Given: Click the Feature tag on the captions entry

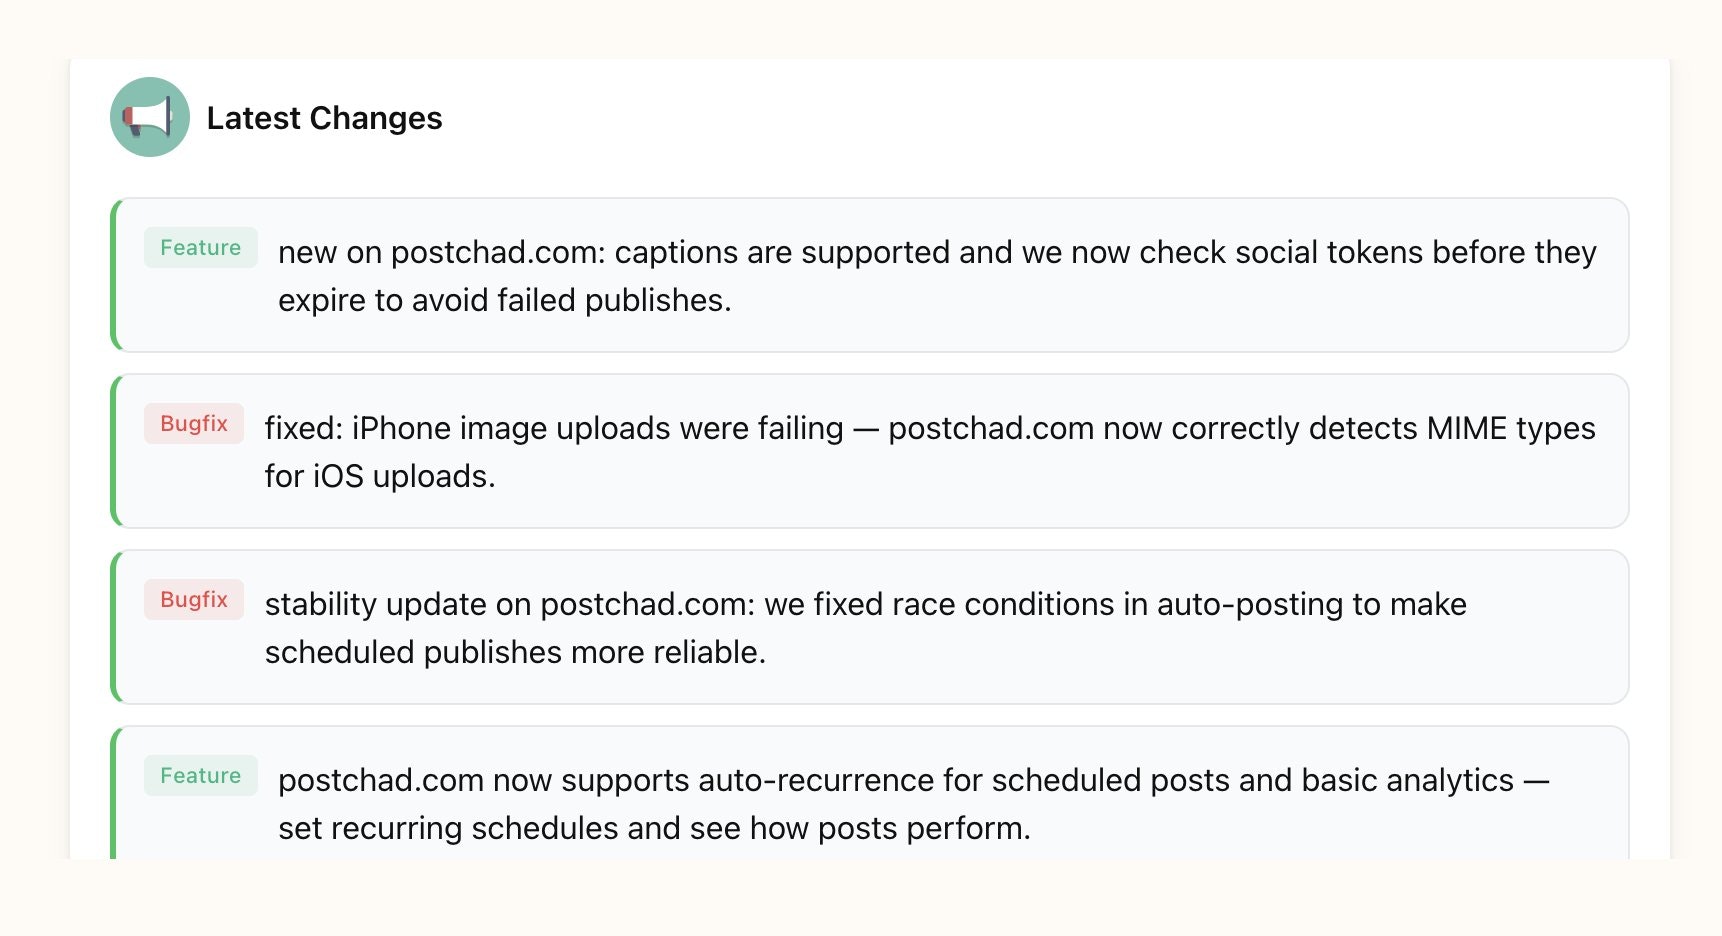Looking at the screenshot, I should (200, 248).
